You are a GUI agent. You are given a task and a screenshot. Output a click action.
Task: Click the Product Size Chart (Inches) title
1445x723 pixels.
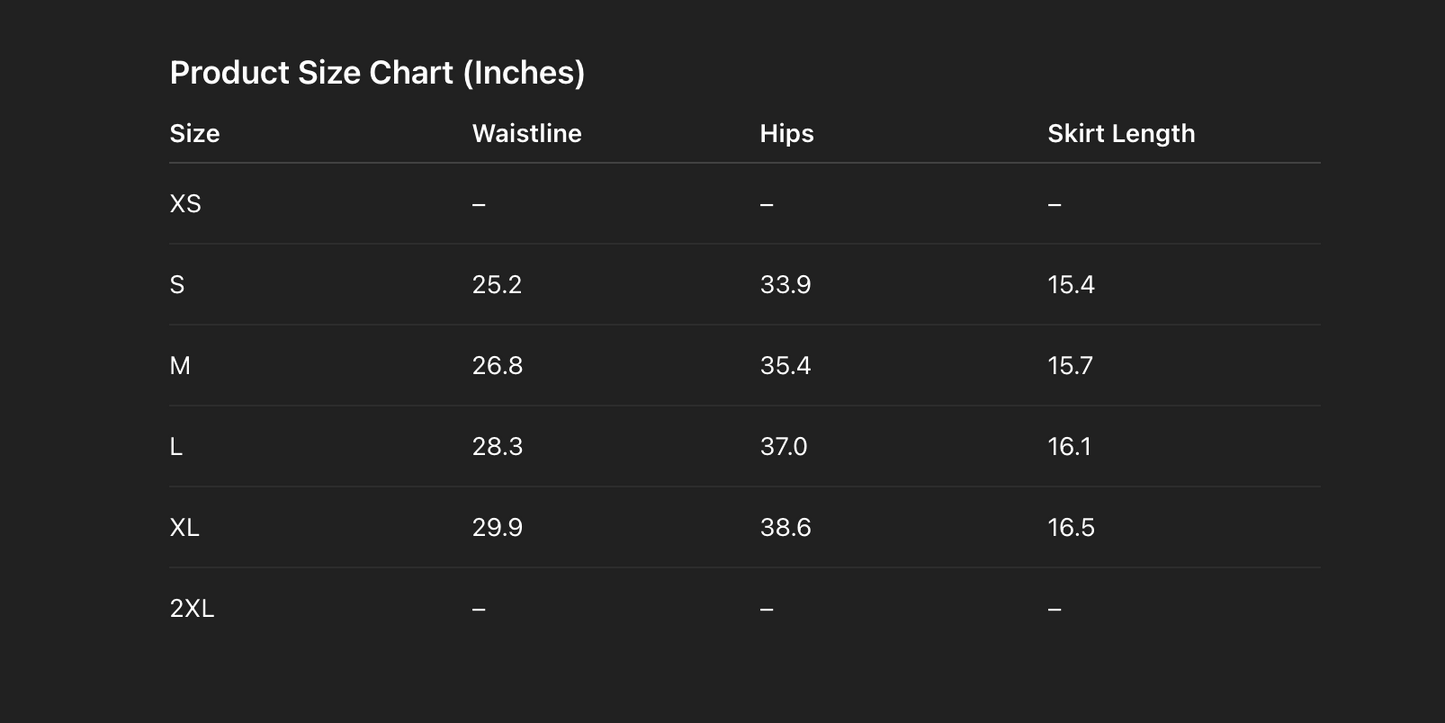(377, 73)
